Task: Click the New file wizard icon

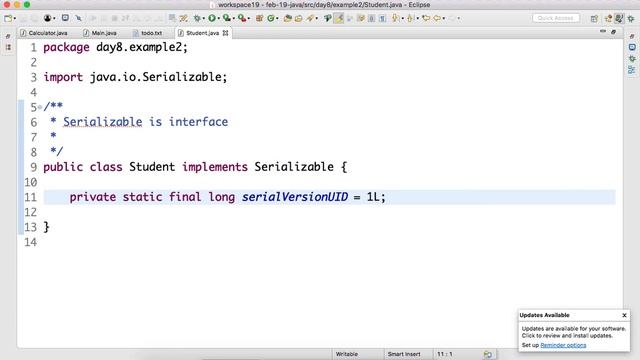Action: click(x=8, y=18)
